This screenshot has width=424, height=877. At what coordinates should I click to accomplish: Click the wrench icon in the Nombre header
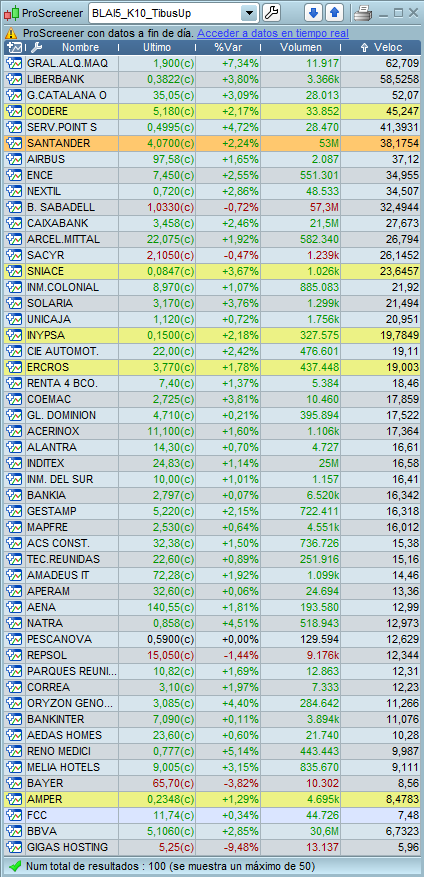pos(35,48)
